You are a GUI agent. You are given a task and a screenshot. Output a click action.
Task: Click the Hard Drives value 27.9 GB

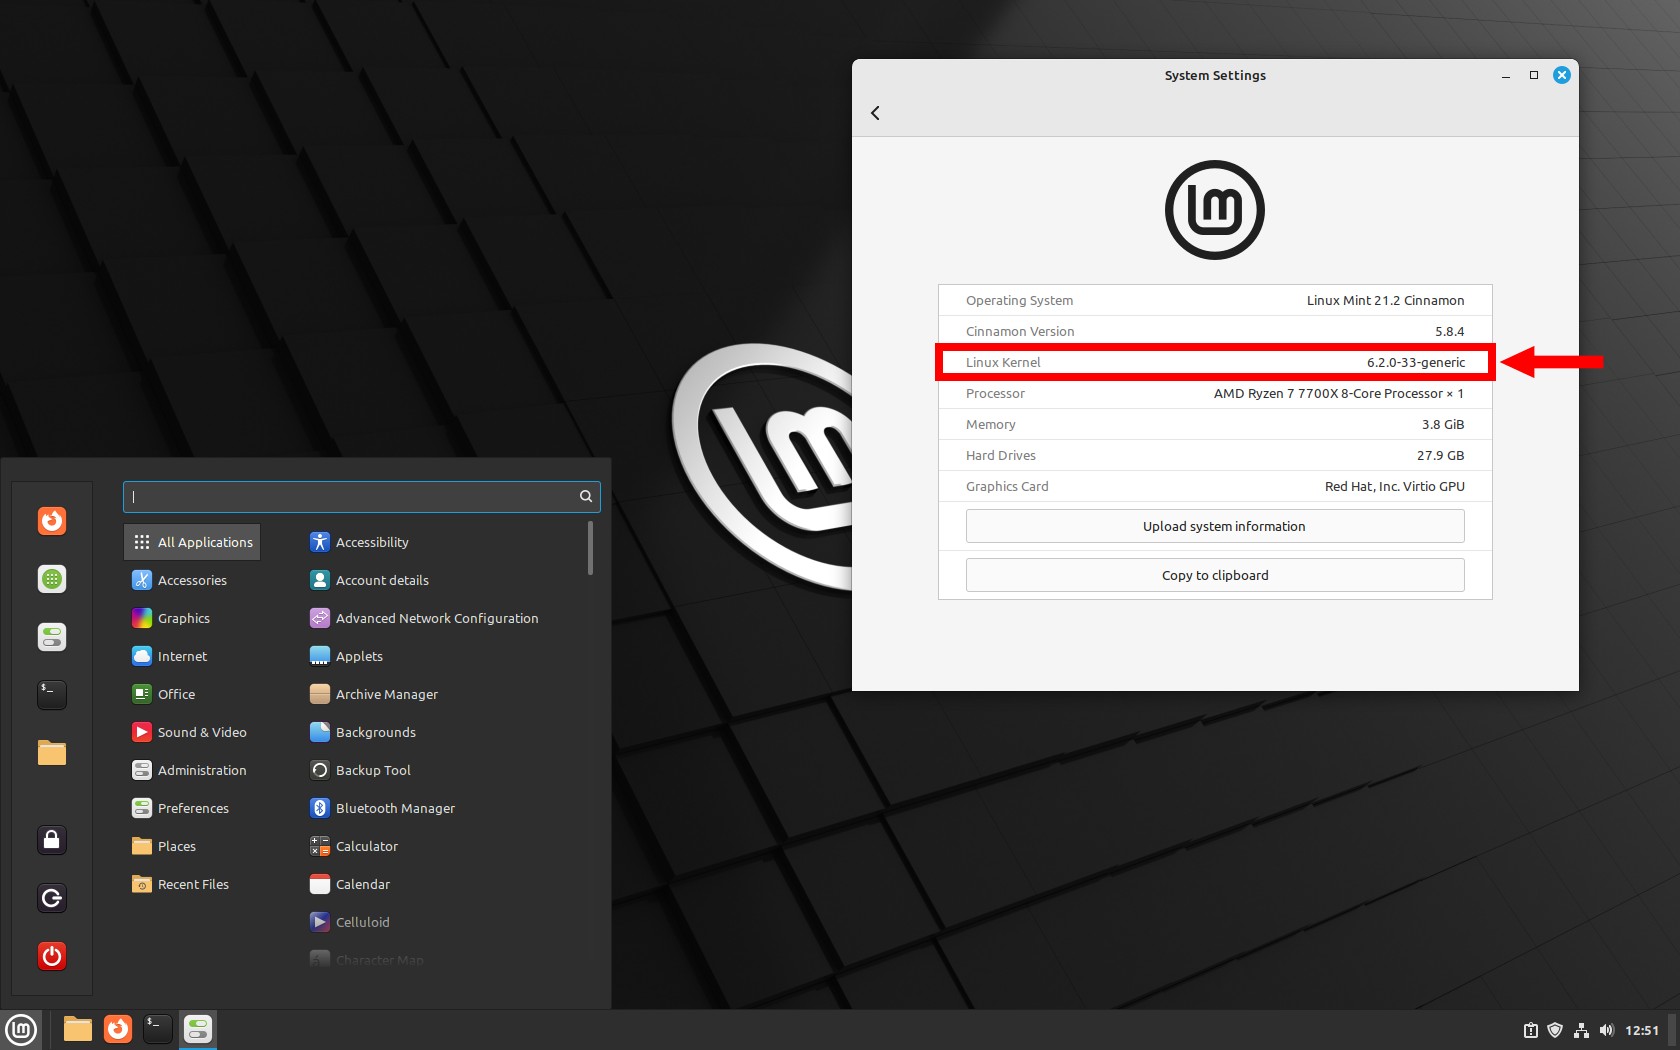pyautogui.click(x=1440, y=455)
